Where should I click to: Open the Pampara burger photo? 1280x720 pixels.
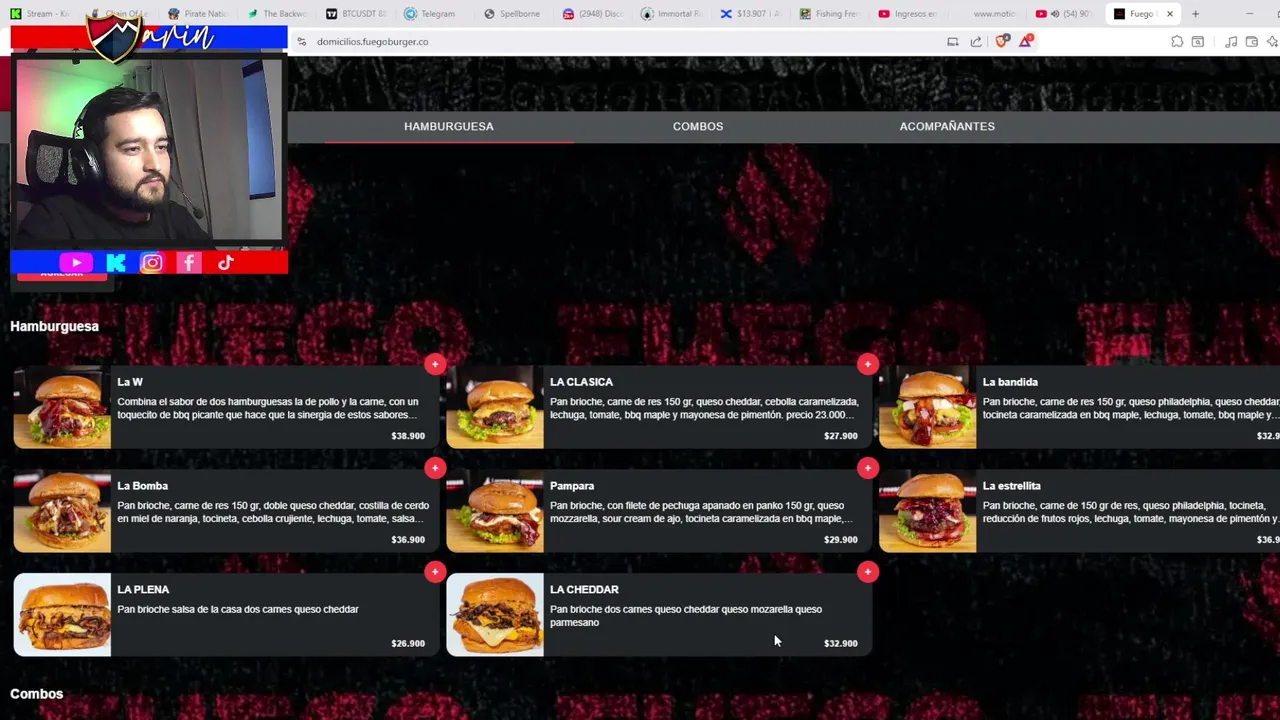[x=495, y=511]
